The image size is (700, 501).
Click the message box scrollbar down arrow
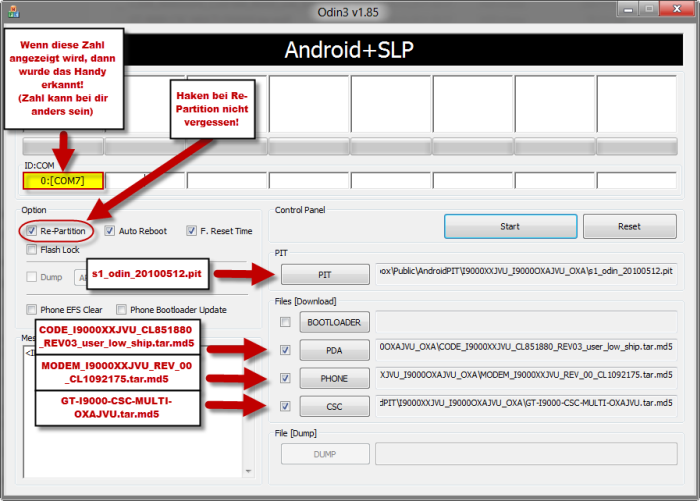click(248, 471)
